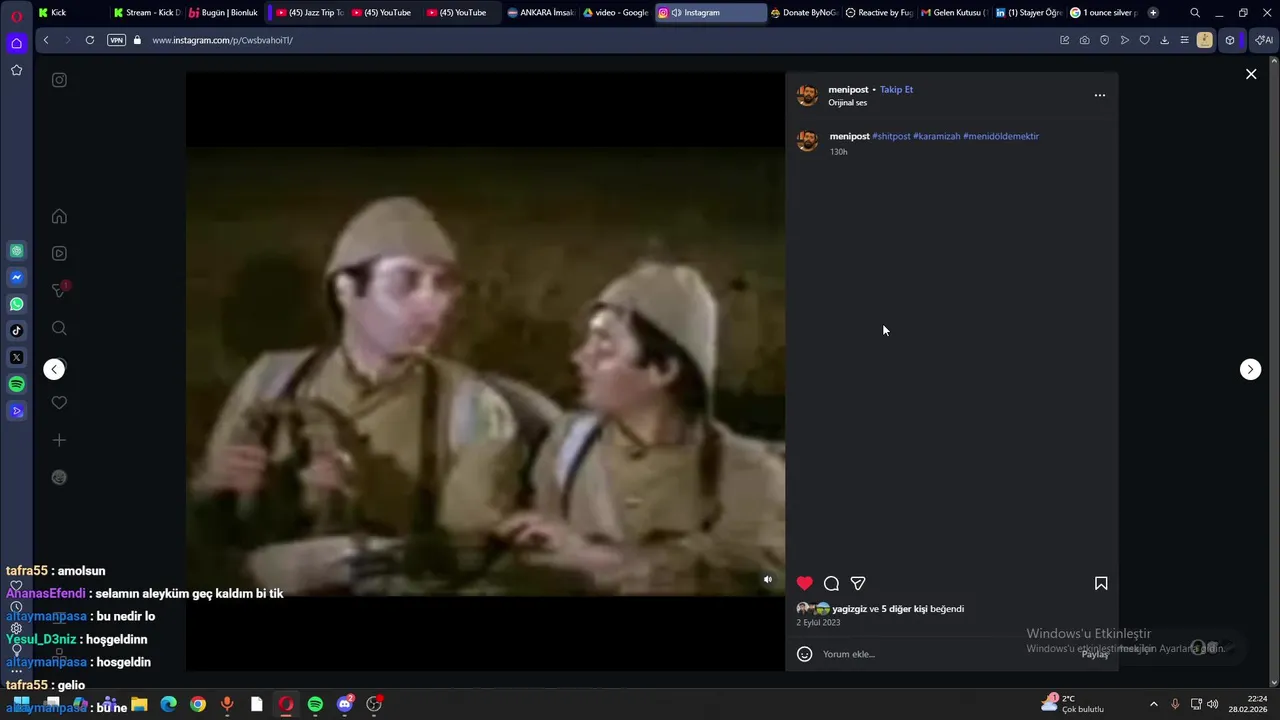
Task: Switch to video - Google tab
Action: point(616,13)
